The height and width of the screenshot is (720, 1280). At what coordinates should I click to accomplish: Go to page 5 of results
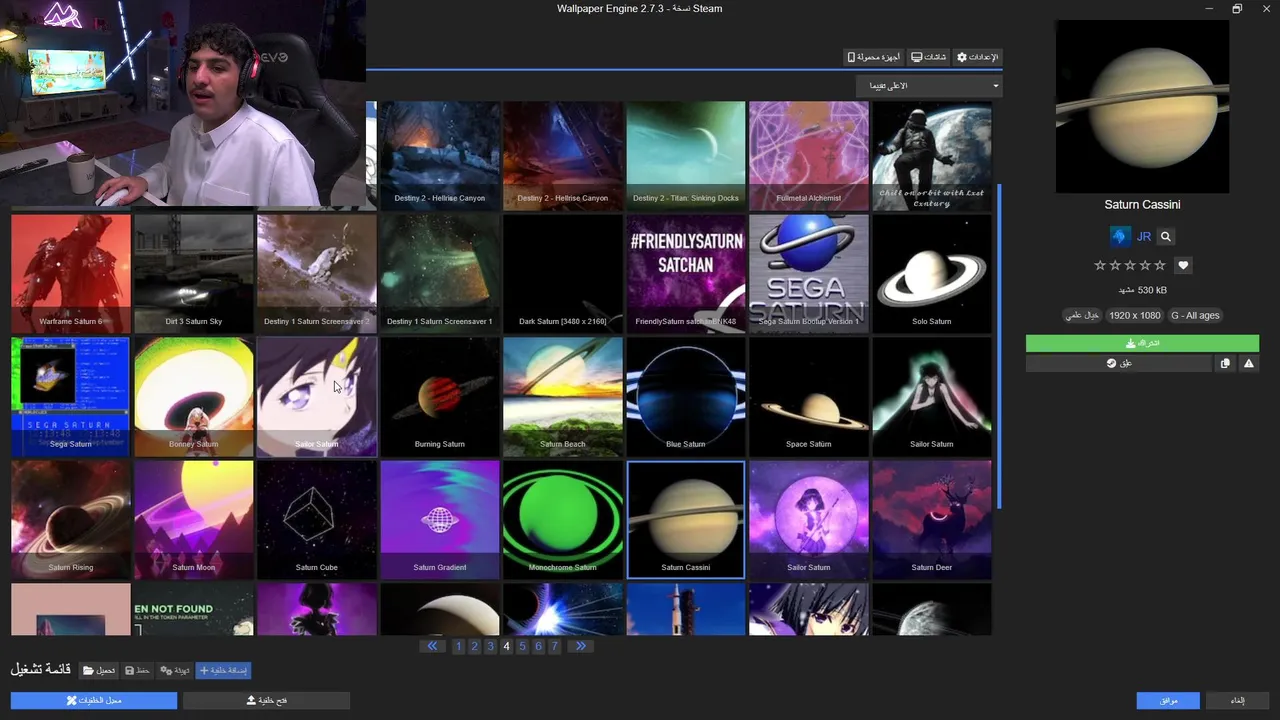pyautogui.click(x=522, y=646)
